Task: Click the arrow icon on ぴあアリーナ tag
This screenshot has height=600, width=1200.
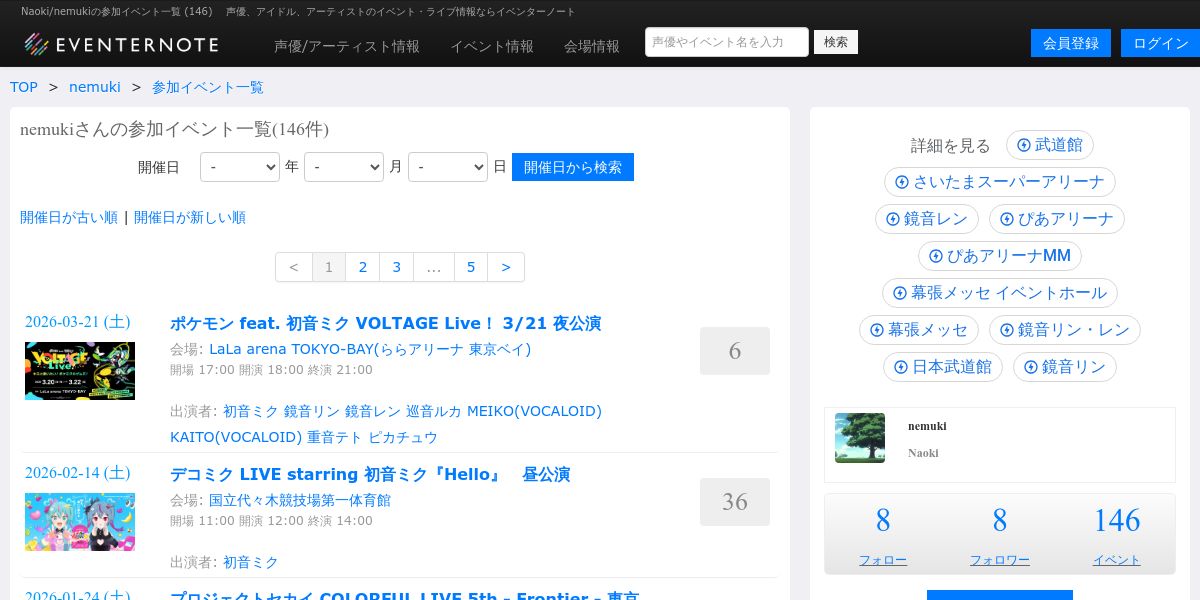Action: (1007, 219)
